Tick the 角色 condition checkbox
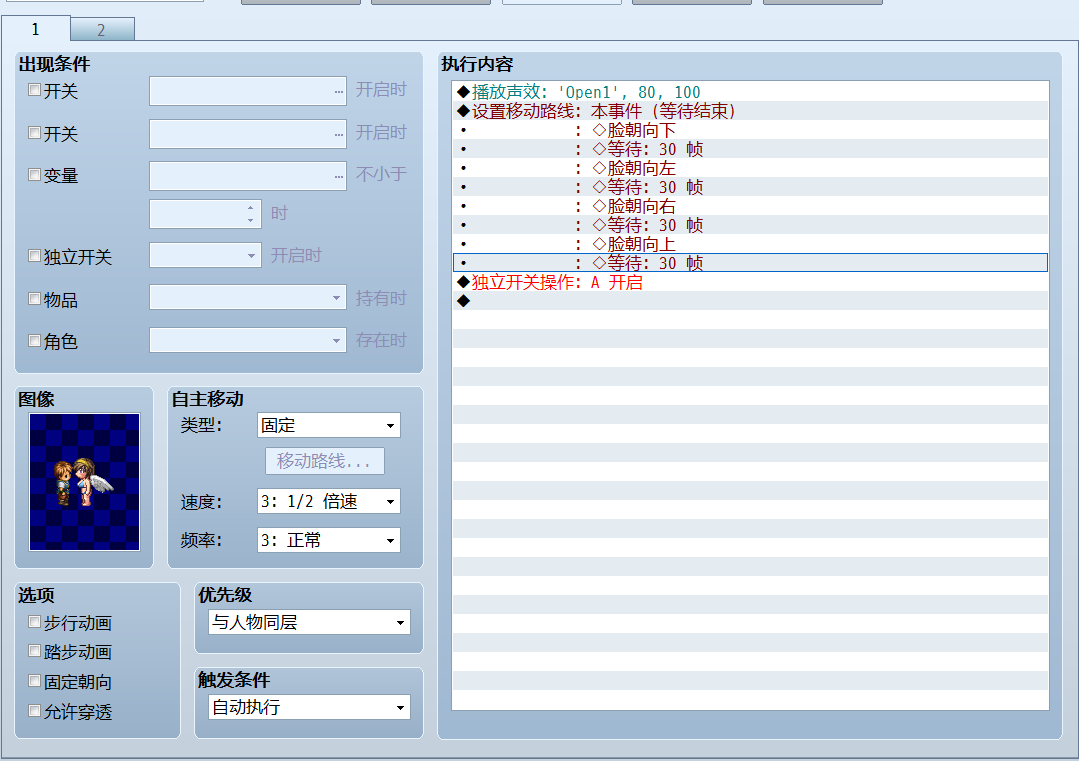1079x761 pixels. (34, 341)
